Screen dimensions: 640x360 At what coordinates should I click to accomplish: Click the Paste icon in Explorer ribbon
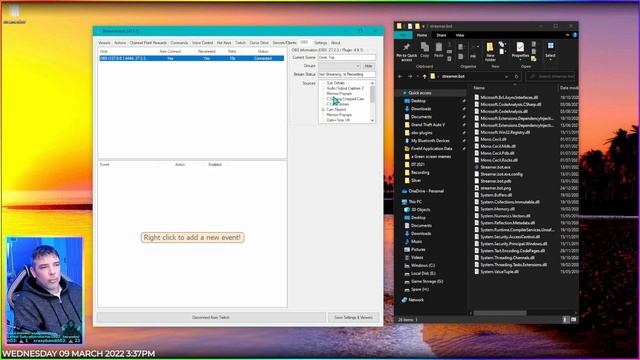[438, 50]
